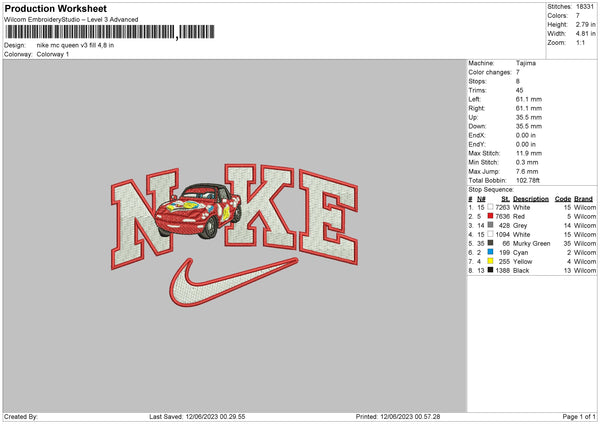Image resolution: width=600 pixels, height=424 pixels.
Task: Click the yellow color swatch in stop sequence
Action: (x=490, y=261)
